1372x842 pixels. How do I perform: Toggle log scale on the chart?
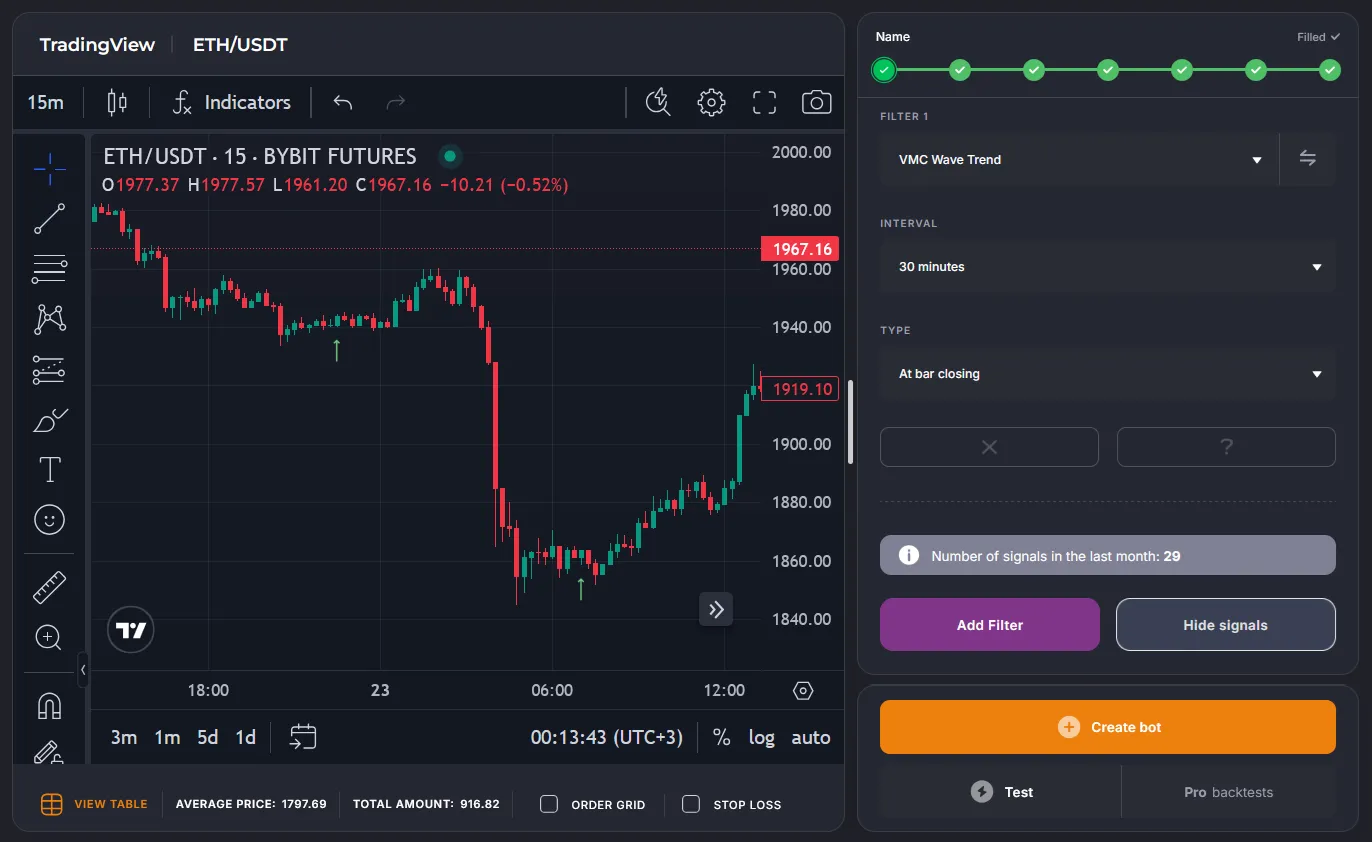tap(761, 737)
